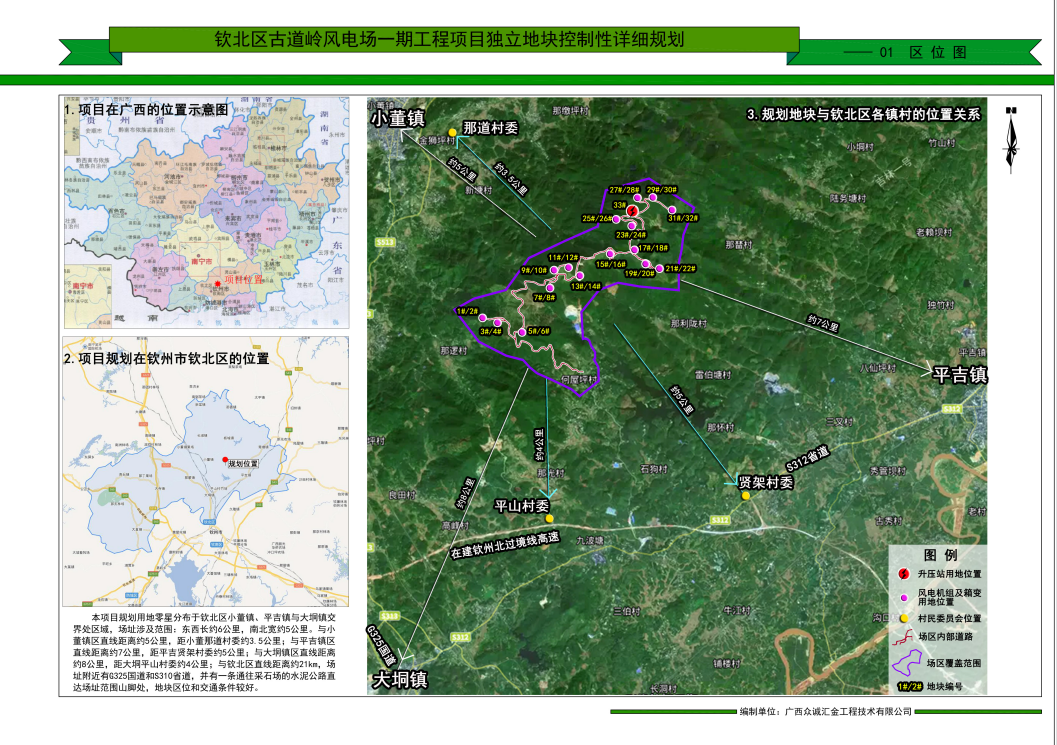This screenshot has width=1057, height=745.
Task: Click the red booster station marker at 33#
Action: click(x=632, y=210)
